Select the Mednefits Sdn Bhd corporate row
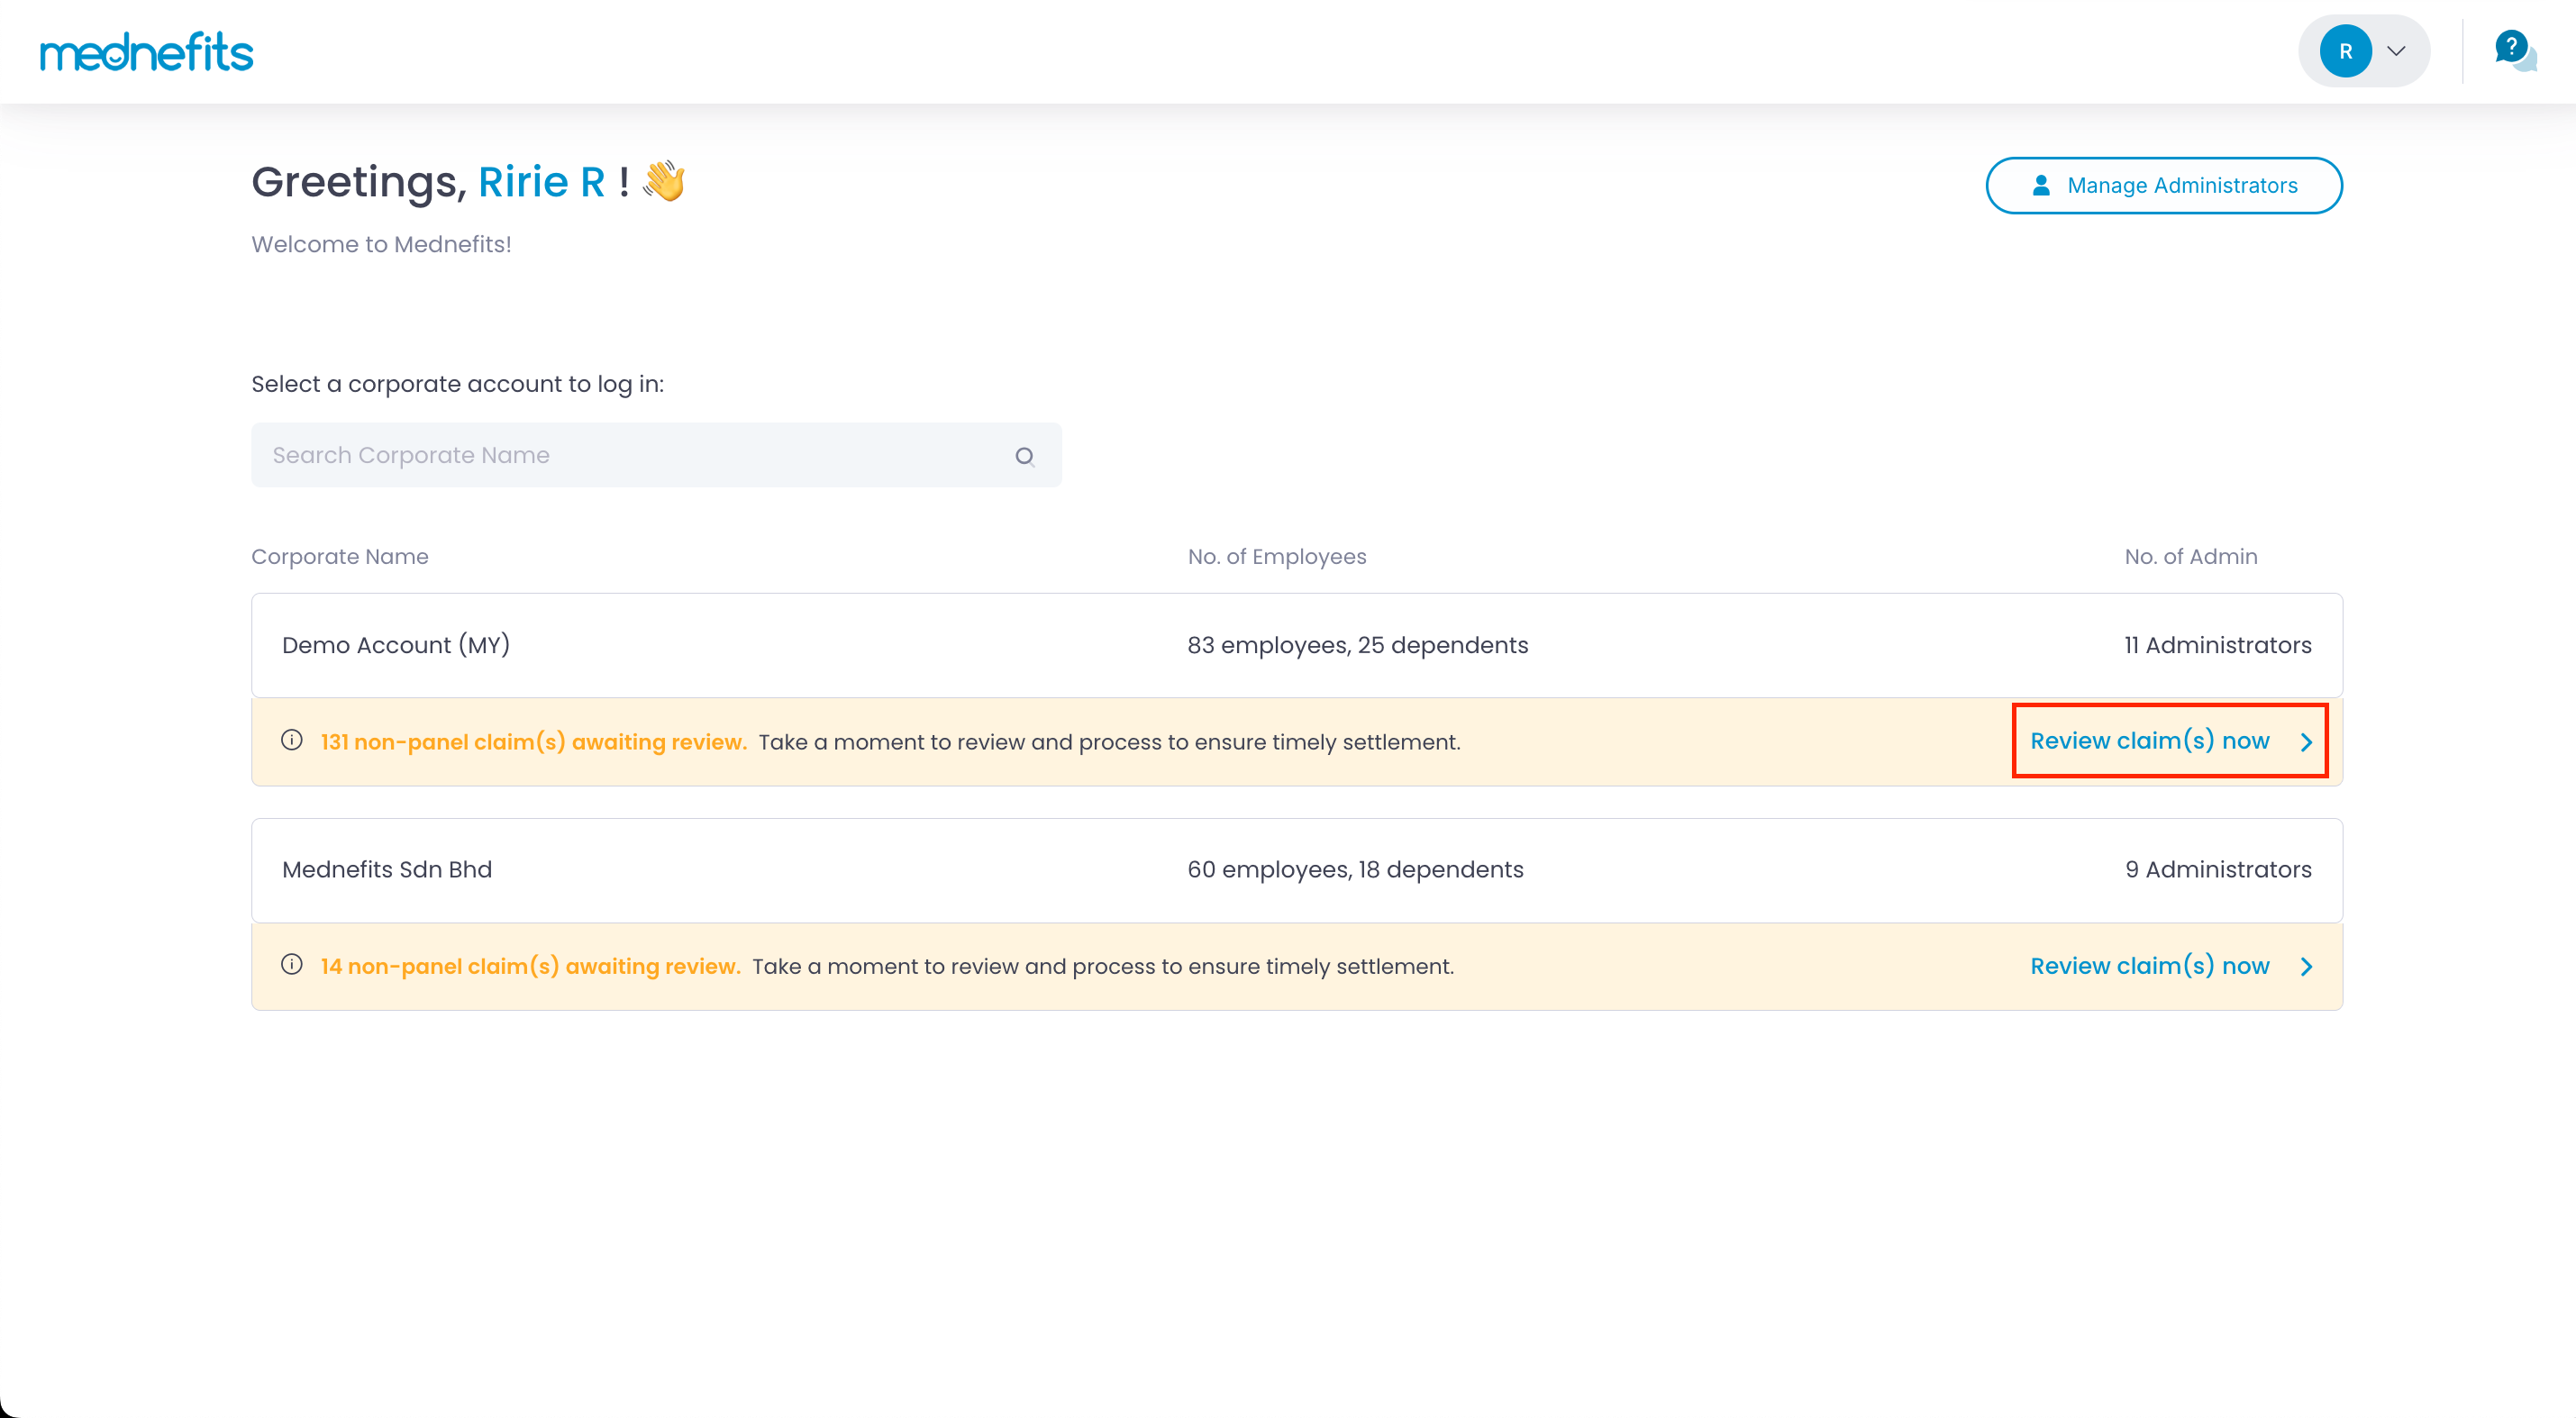The width and height of the screenshot is (2576, 1418). [x=387, y=869]
